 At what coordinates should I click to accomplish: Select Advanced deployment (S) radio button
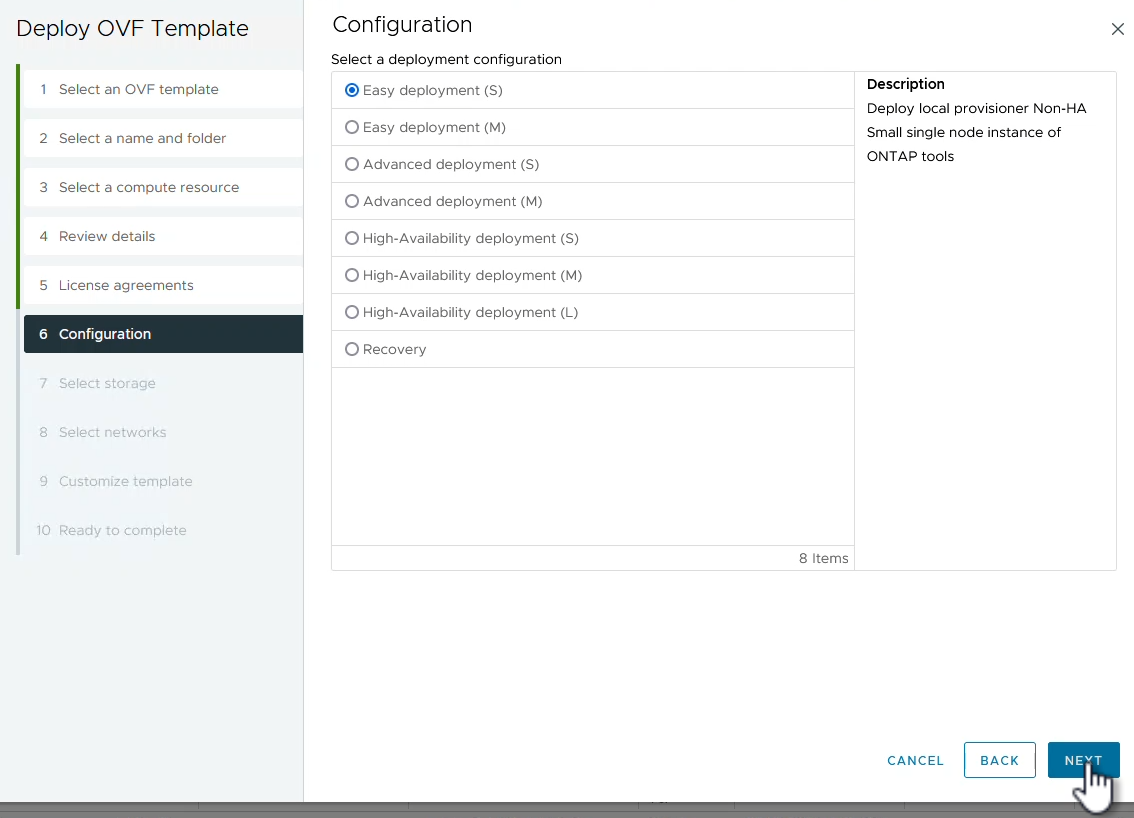[352, 164]
